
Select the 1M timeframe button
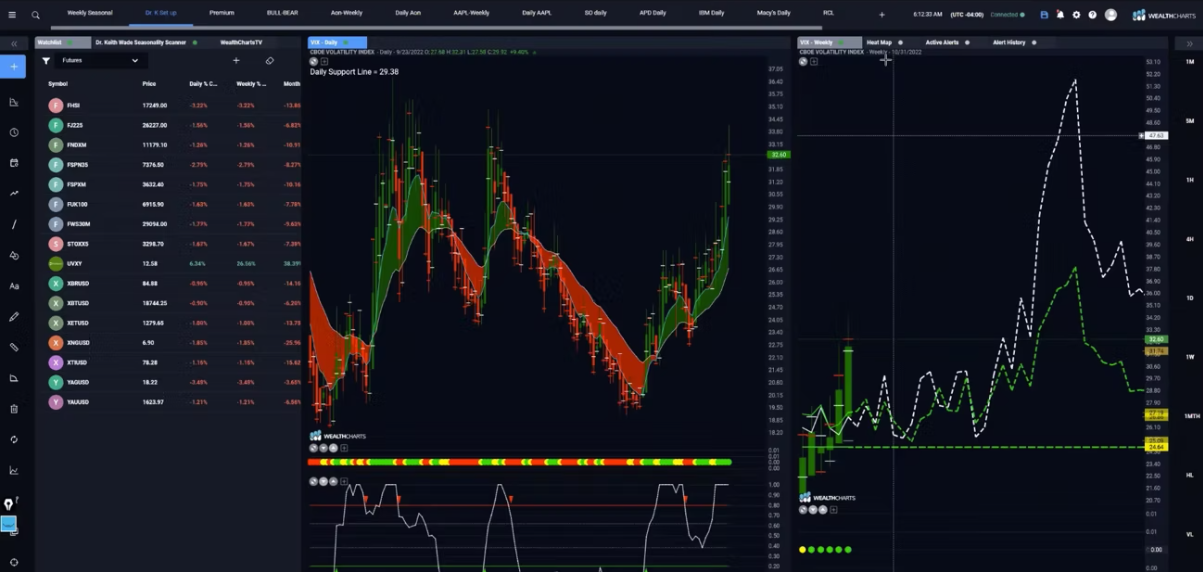pos(1189,62)
